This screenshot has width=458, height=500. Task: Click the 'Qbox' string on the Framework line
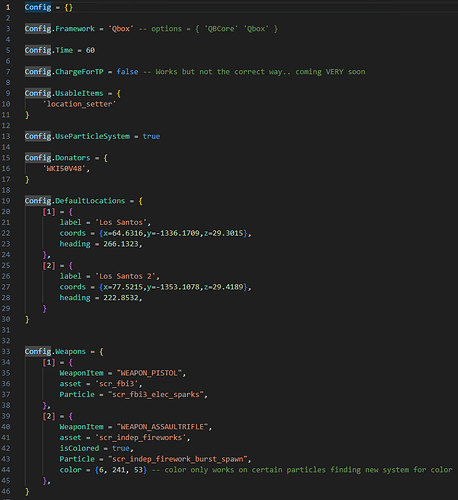121,29
